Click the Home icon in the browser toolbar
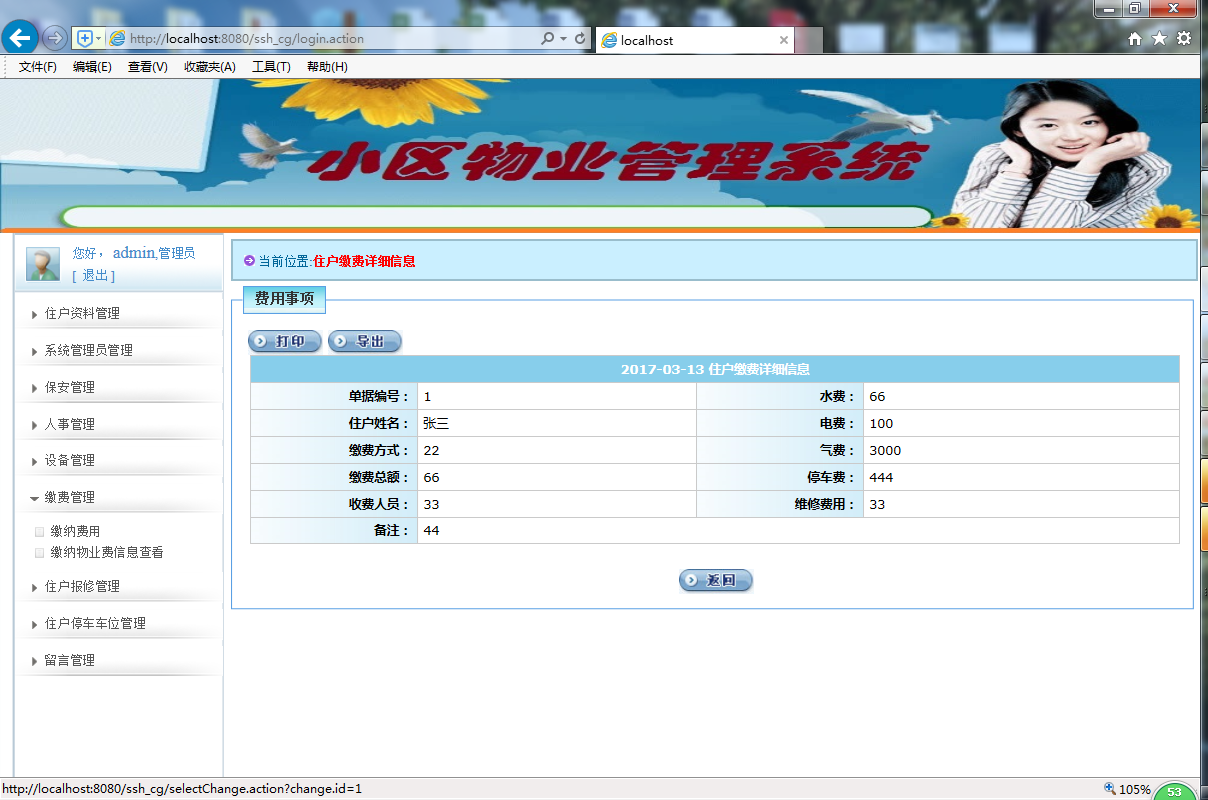The height and width of the screenshot is (800, 1208). point(1136,37)
